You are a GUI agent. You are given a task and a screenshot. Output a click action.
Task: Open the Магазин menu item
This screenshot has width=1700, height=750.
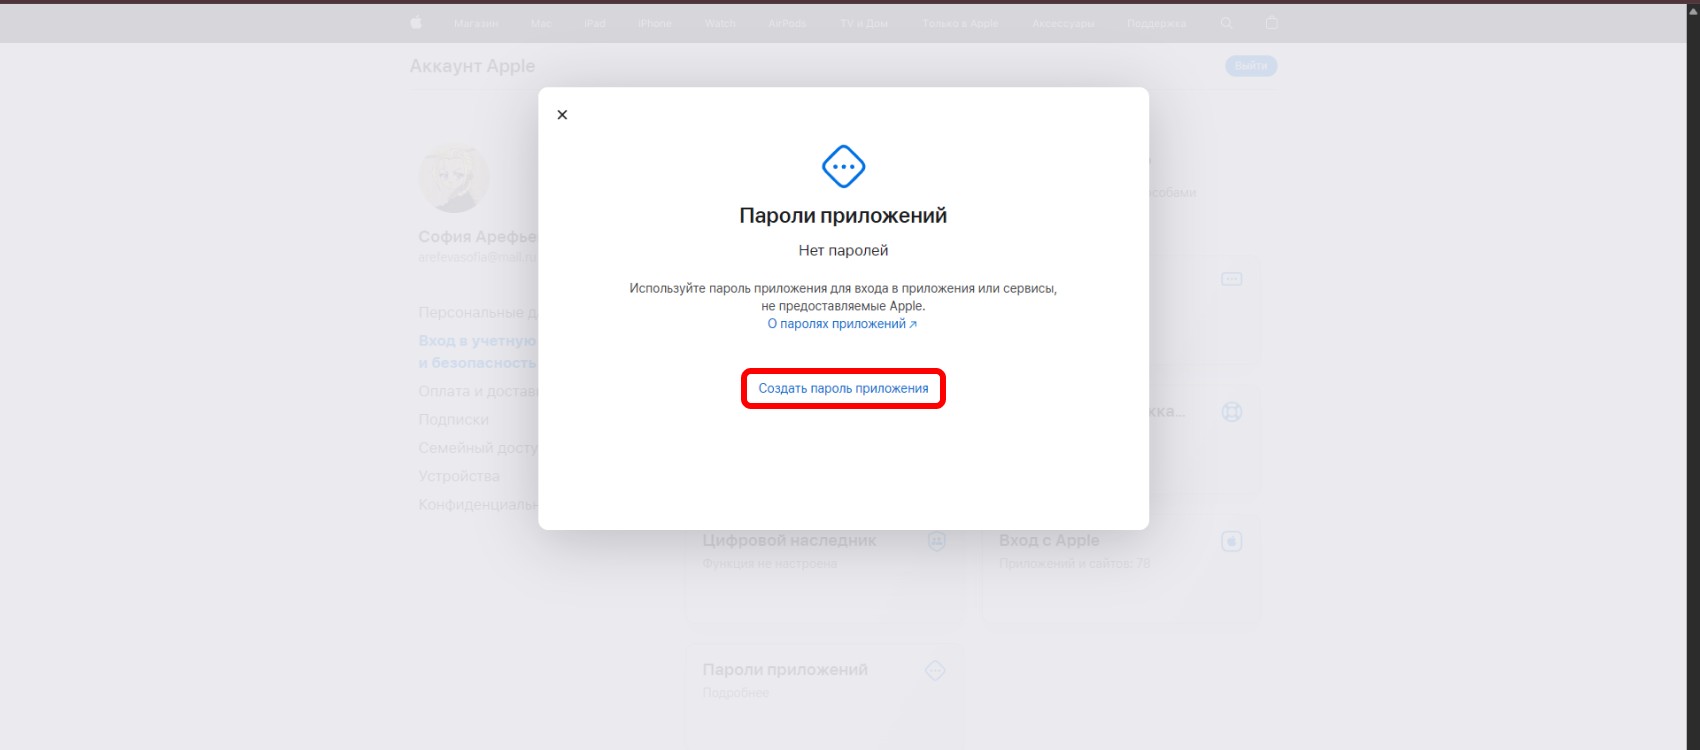click(x=476, y=23)
